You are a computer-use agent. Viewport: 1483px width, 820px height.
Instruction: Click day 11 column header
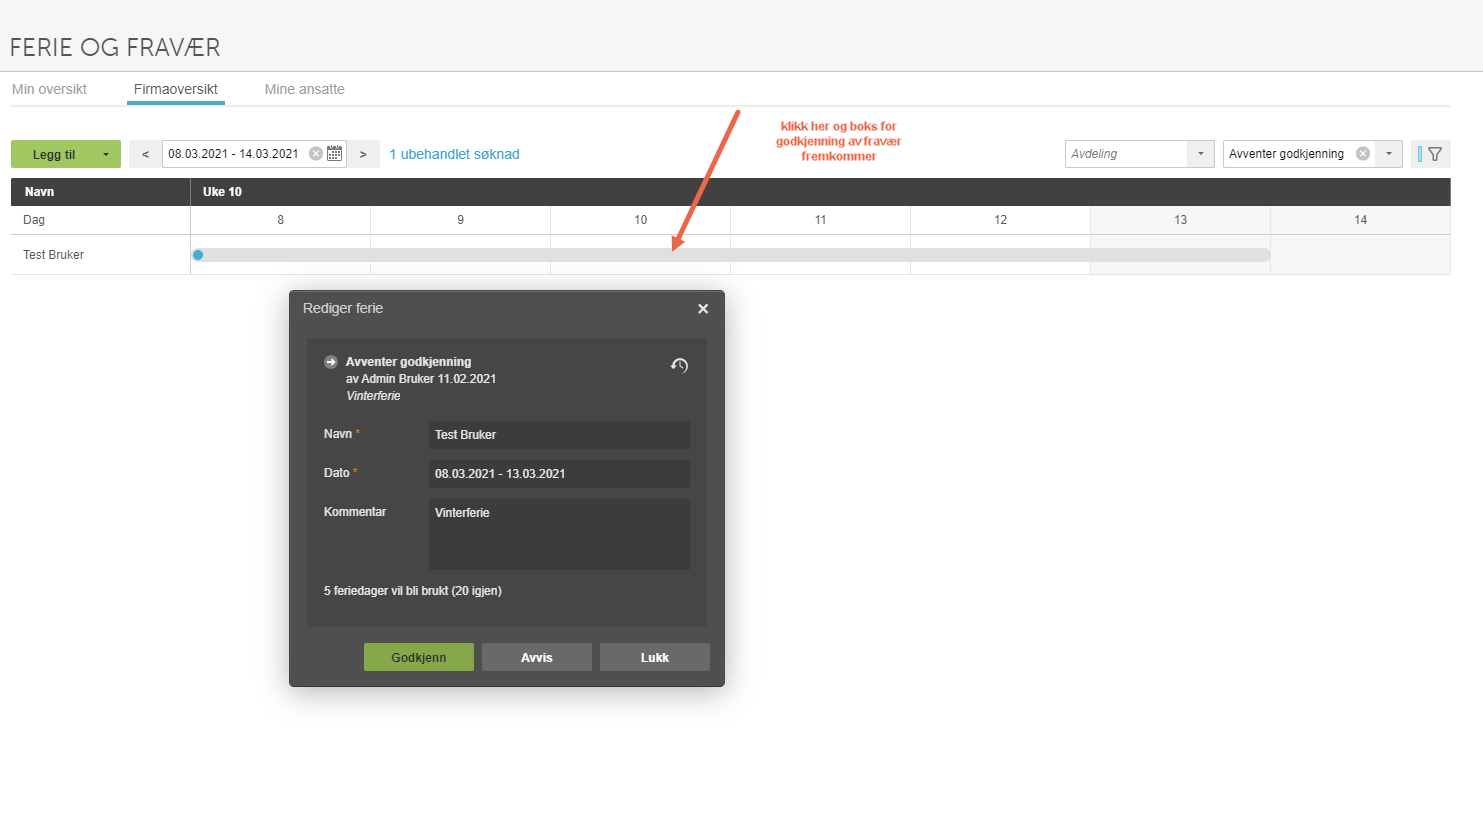821,220
